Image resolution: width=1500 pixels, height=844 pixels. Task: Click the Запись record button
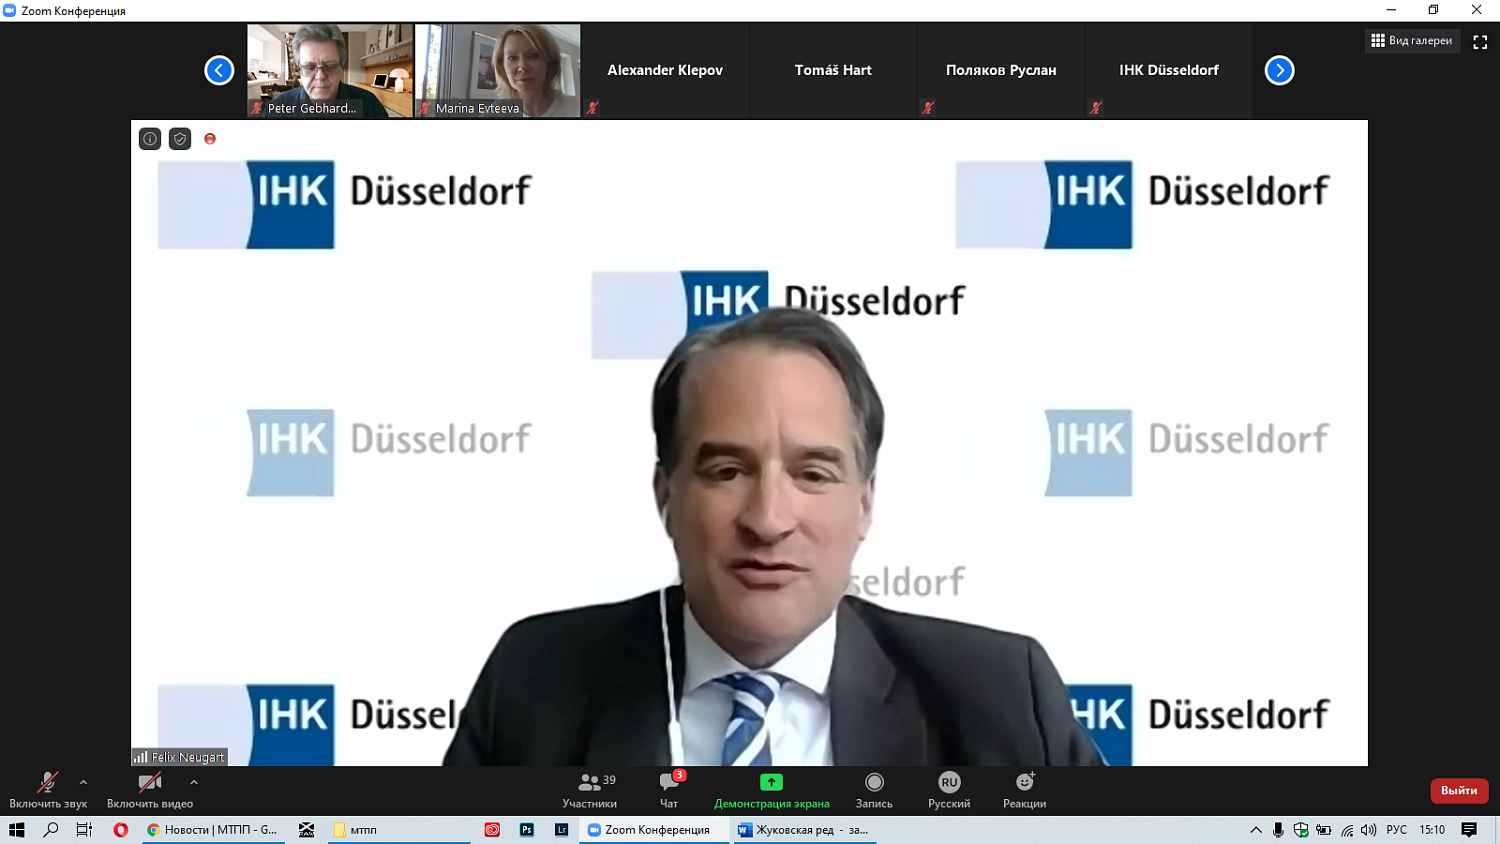(x=874, y=789)
